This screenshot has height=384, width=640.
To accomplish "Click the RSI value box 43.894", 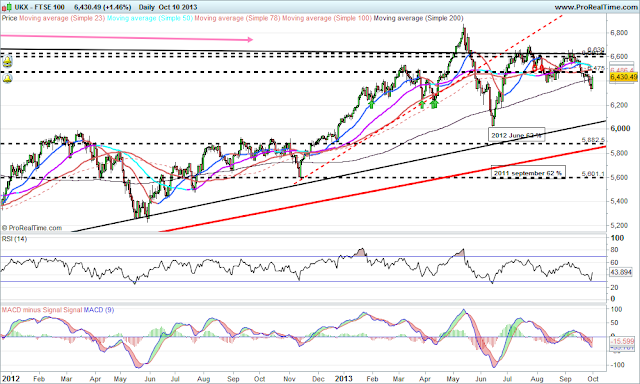I will (x=622, y=272).
